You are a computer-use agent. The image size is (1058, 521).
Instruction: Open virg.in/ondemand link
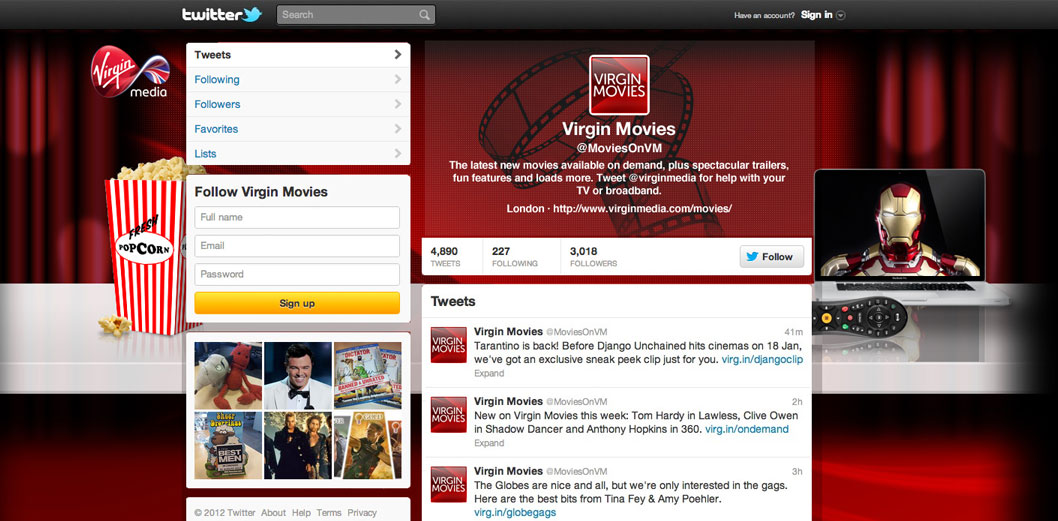(747, 429)
